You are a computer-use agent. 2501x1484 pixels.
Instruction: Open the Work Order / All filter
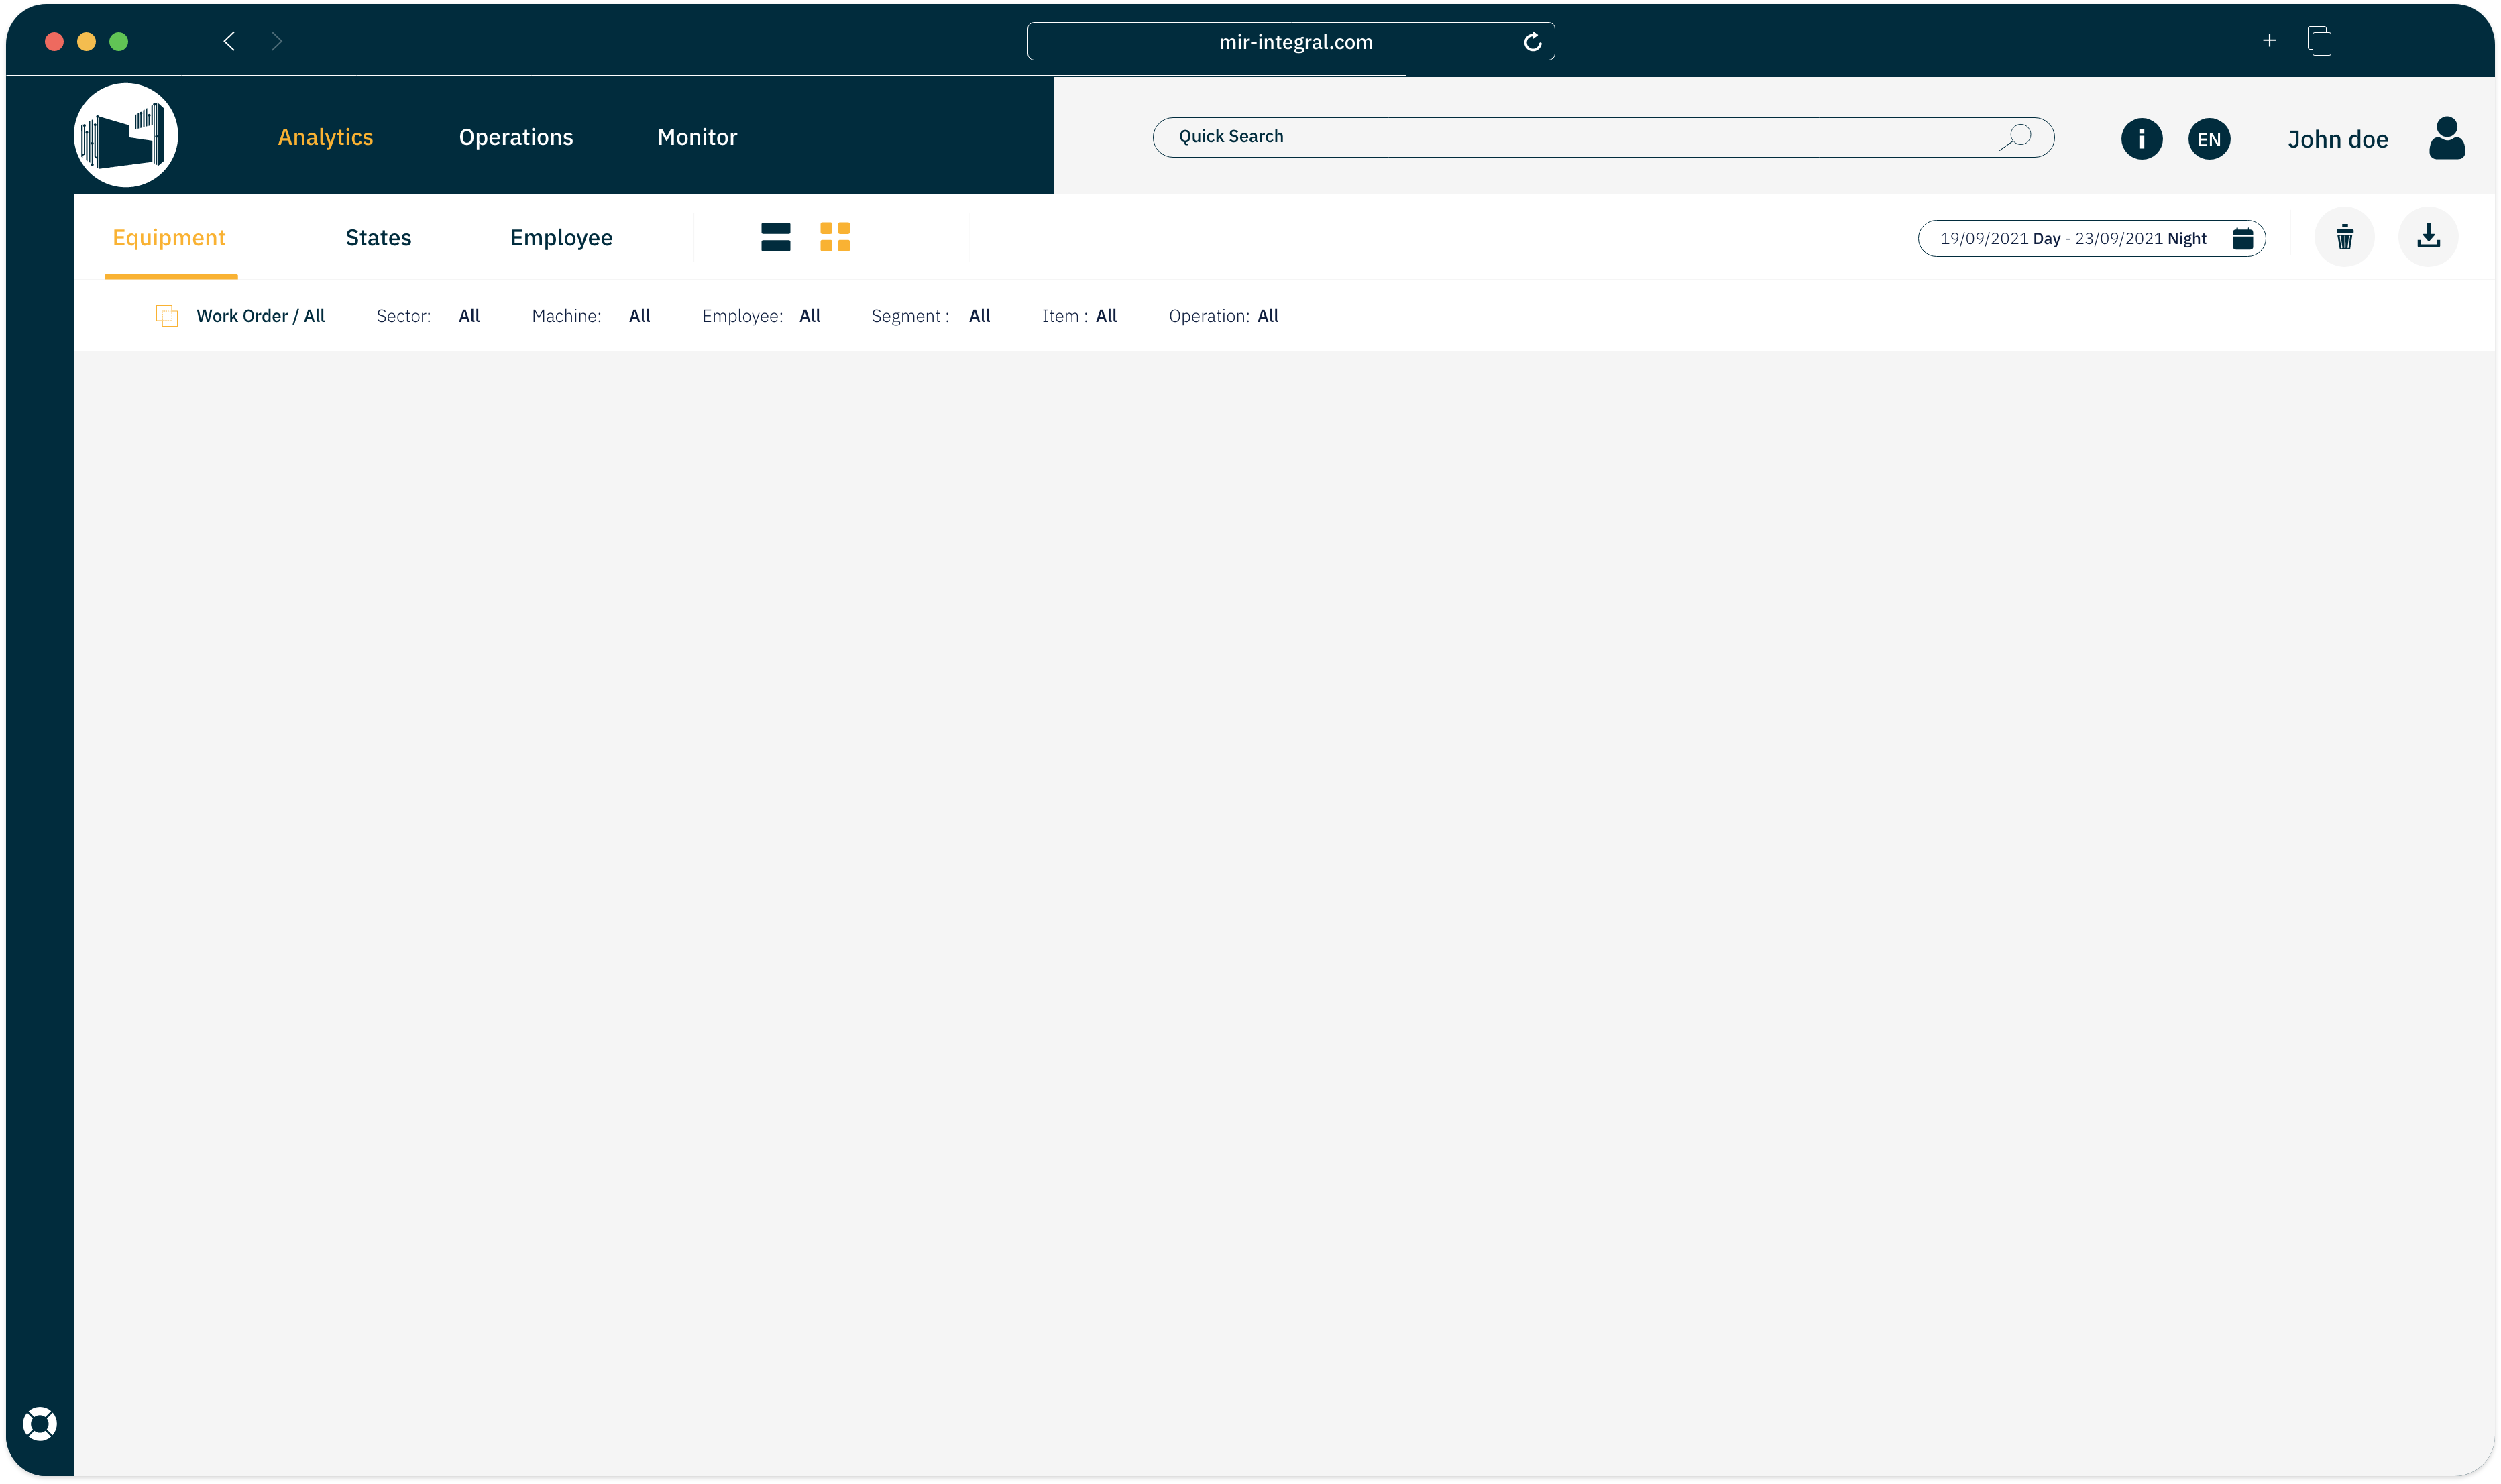pos(260,316)
